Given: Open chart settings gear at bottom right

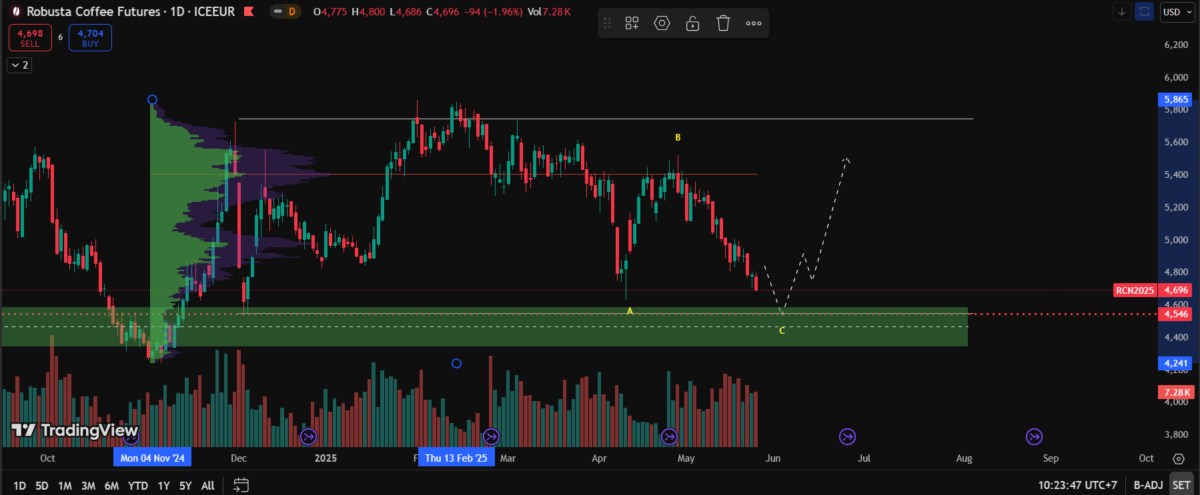Looking at the screenshot, I should tap(1177, 457).
